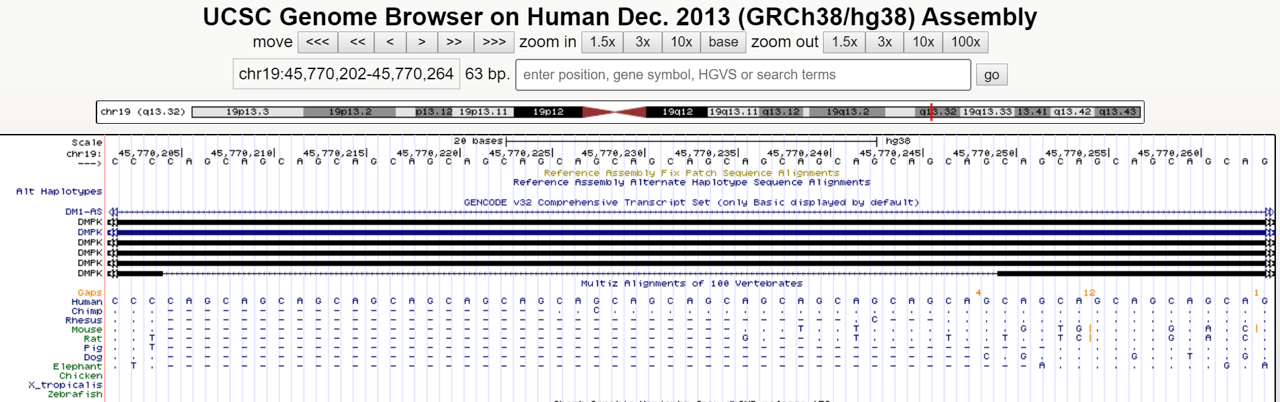Open the GENCODE v32 Comprehensive Transcript Set track title
This screenshot has width=1280, height=402.
click(691, 202)
